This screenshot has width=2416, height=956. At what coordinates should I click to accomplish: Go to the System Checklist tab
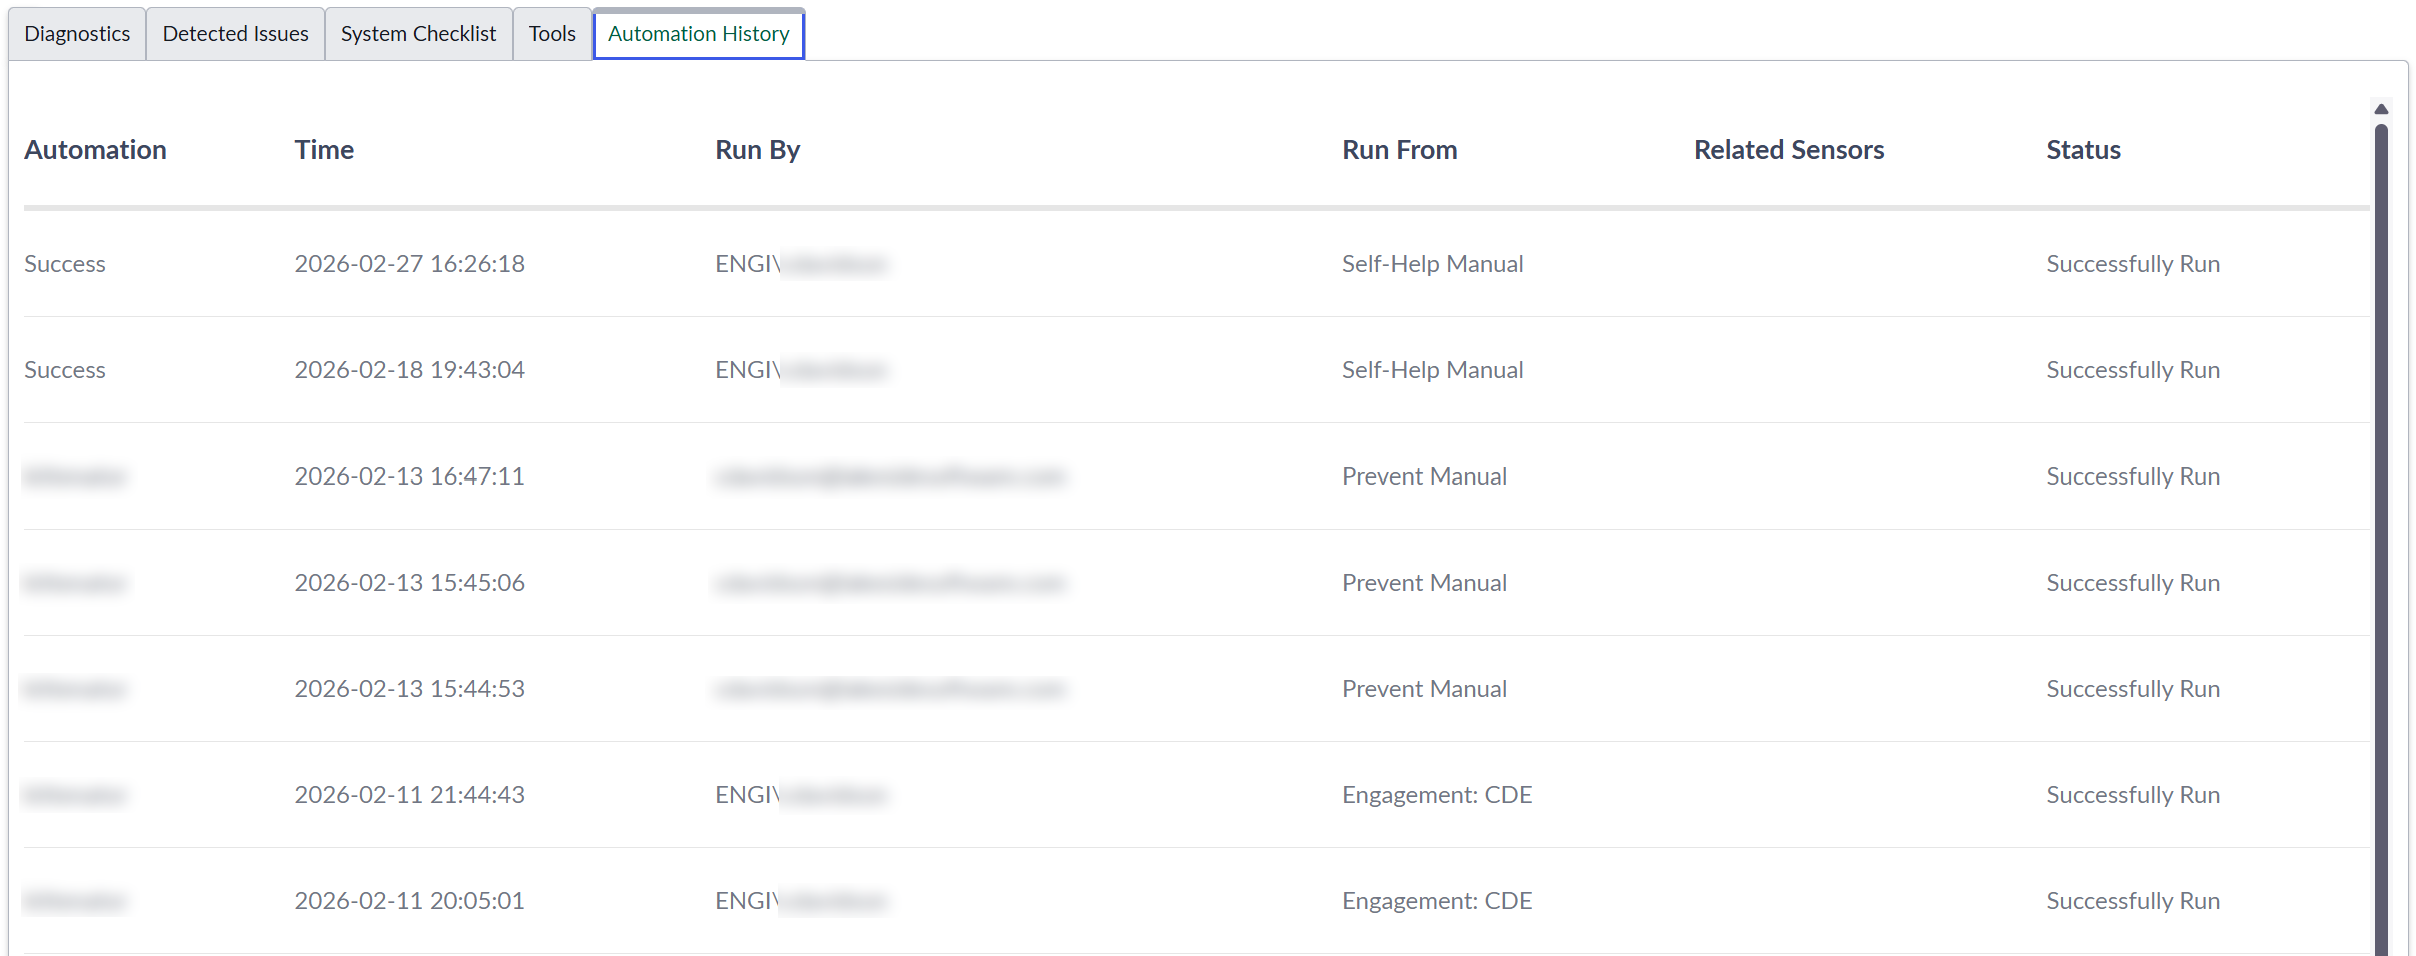coord(418,34)
